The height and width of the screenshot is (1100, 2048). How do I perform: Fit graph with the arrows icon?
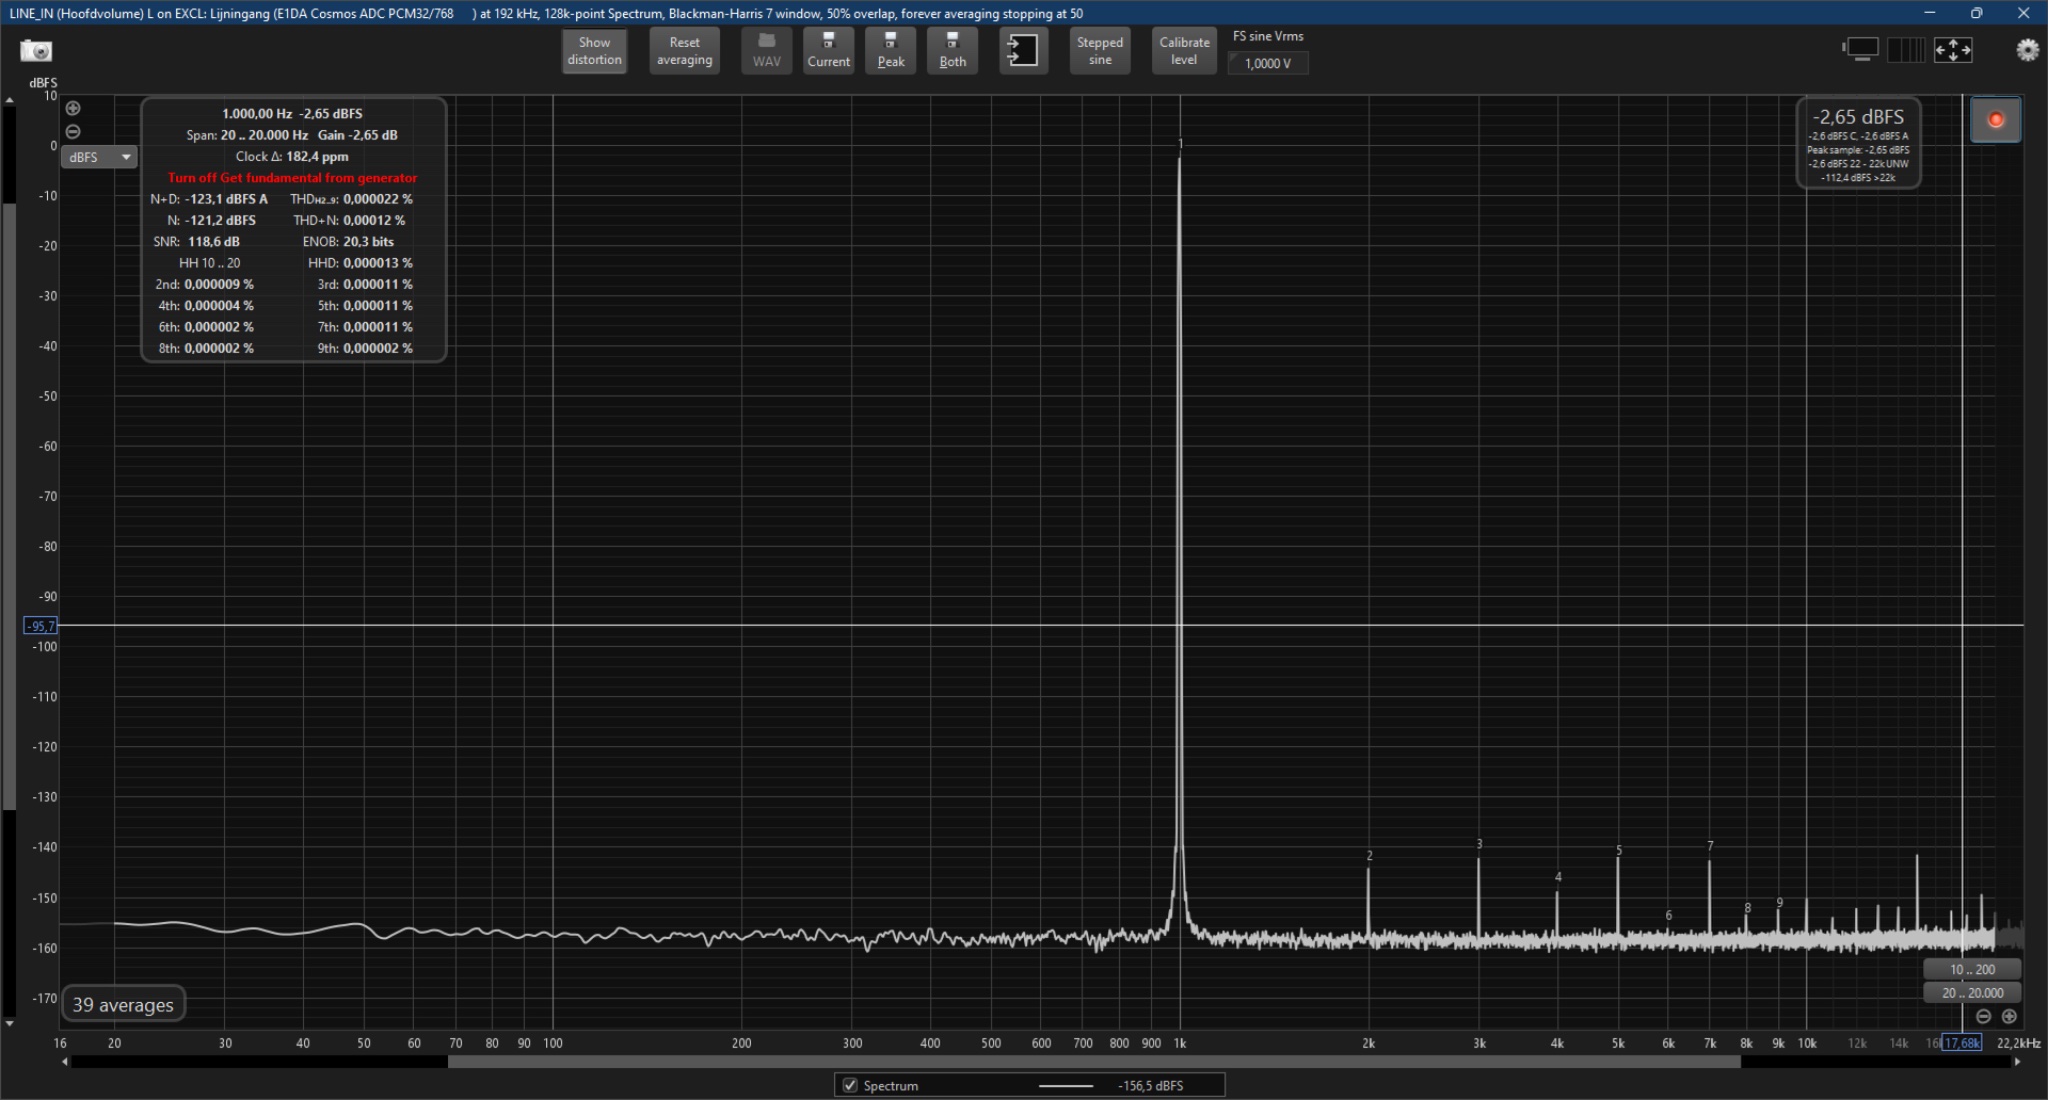pyautogui.click(x=1953, y=49)
